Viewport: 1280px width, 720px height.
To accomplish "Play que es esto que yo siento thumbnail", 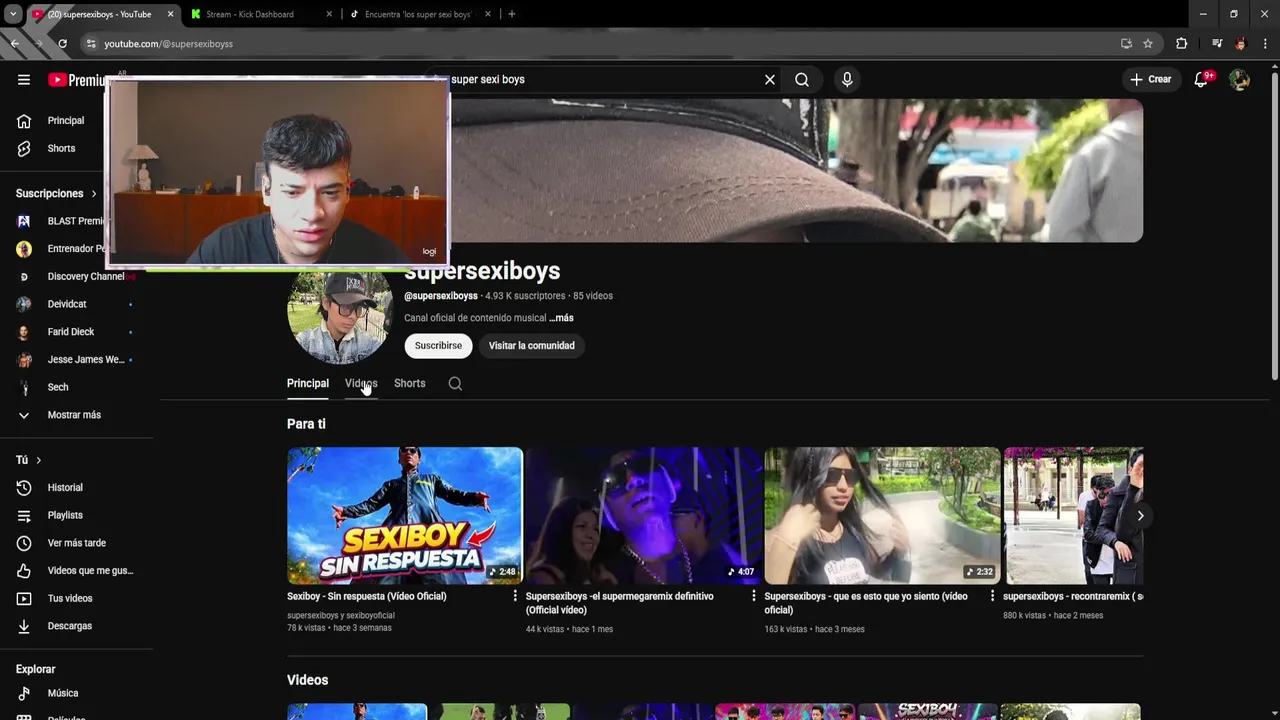I will [x=882, y=516].
